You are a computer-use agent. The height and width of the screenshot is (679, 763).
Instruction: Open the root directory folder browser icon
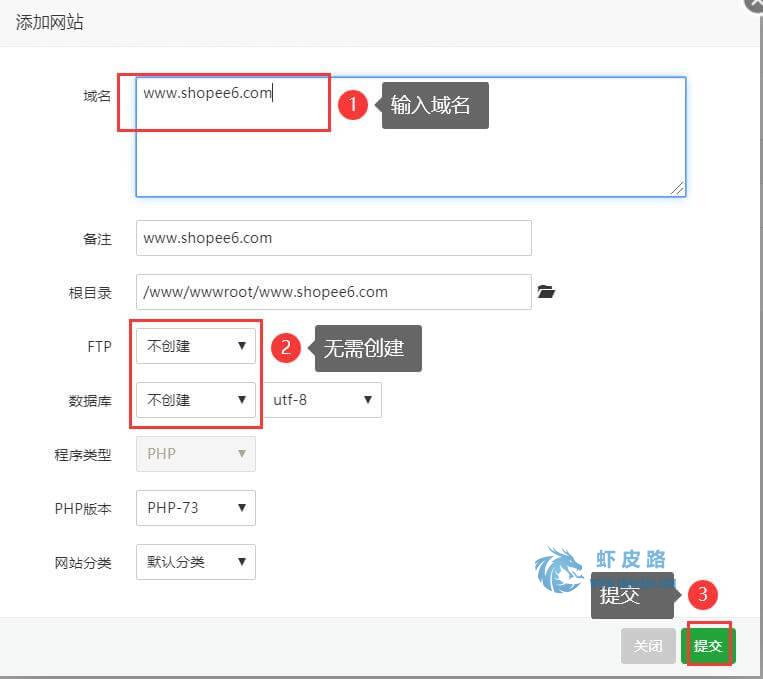coord(546,292)
